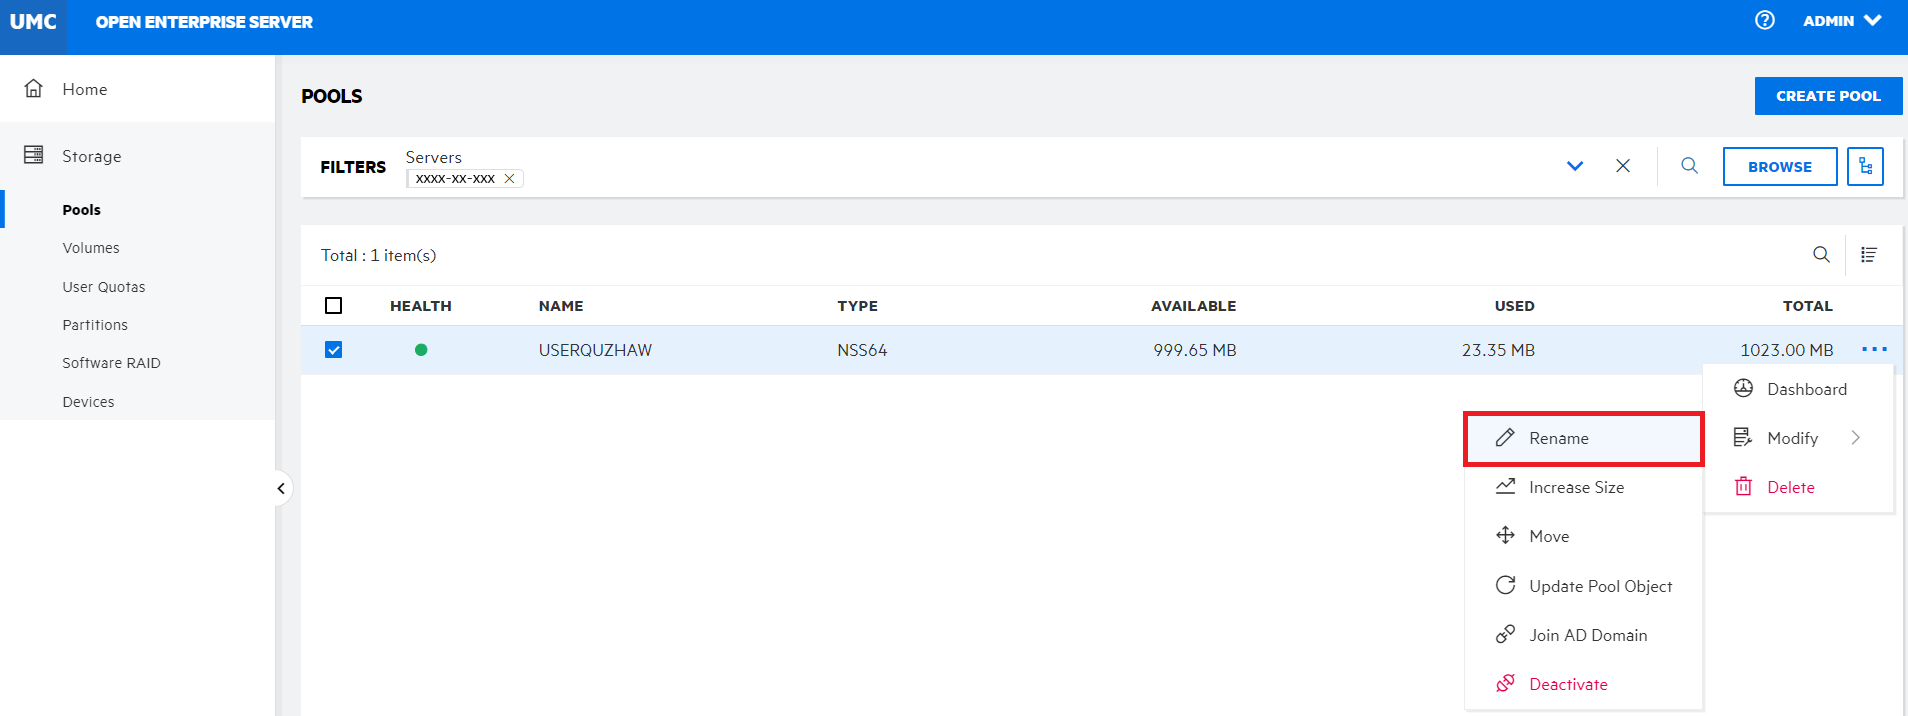Click the search icon in filters bar

1689,166
